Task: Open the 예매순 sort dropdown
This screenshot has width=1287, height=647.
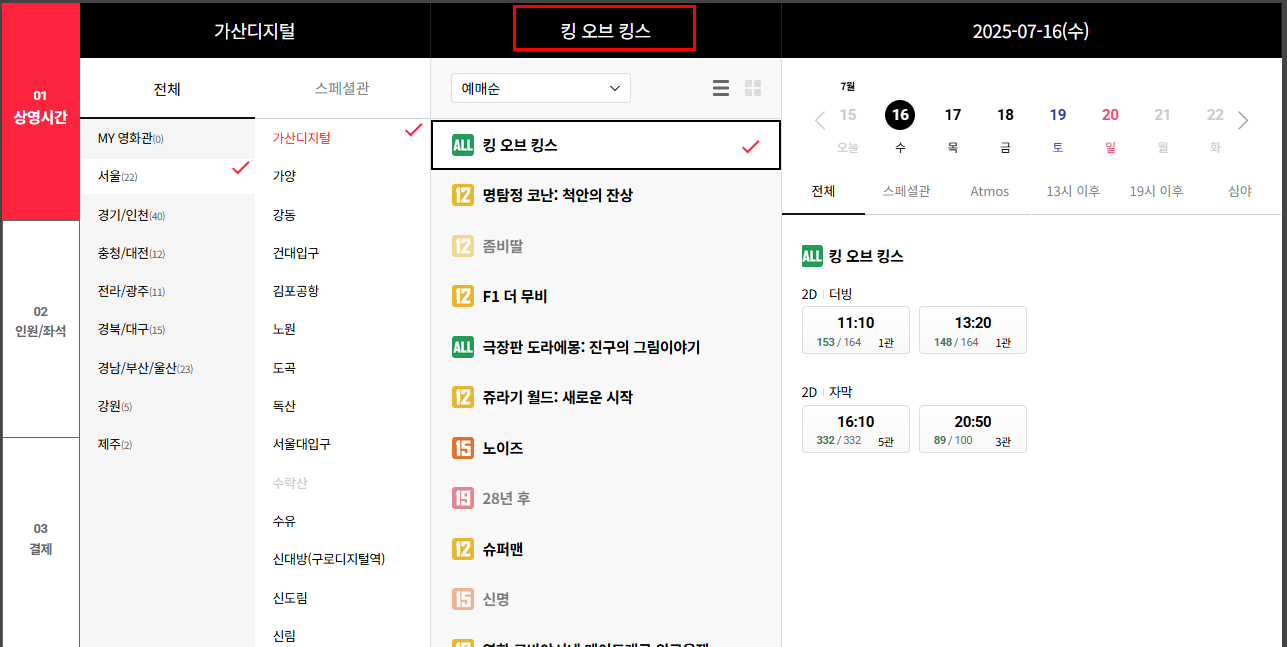Action: tap(540, 88)
